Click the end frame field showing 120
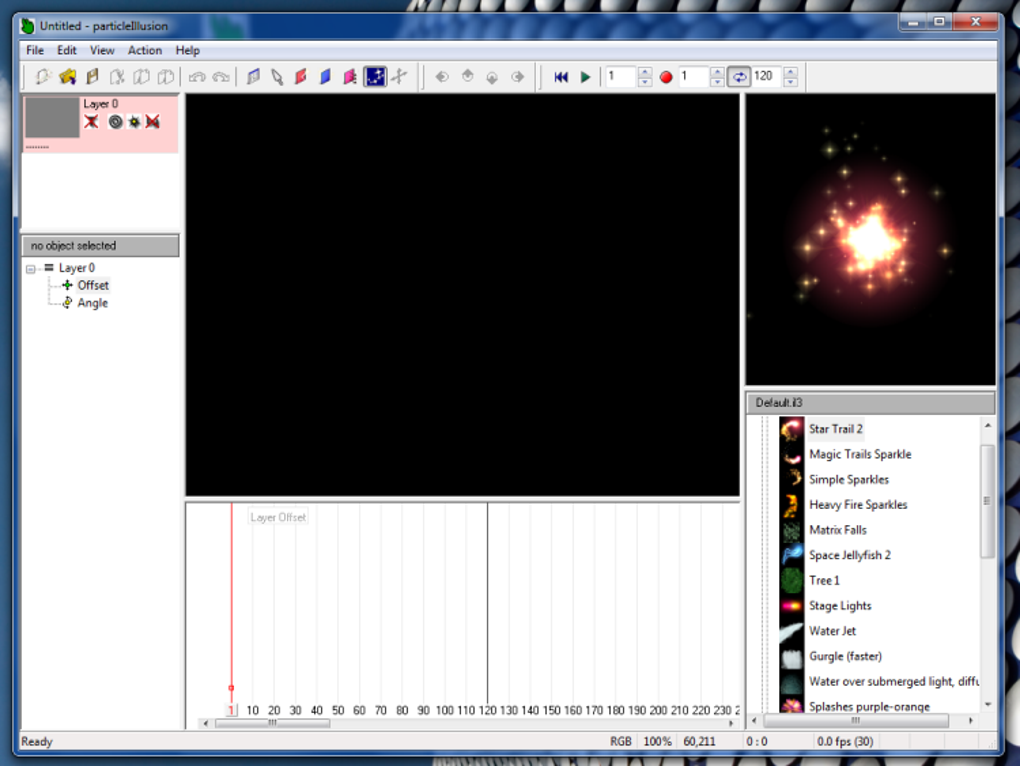The width and height of the screenshot is (1020, 766). pyautogui.click(x=767, y=77)
